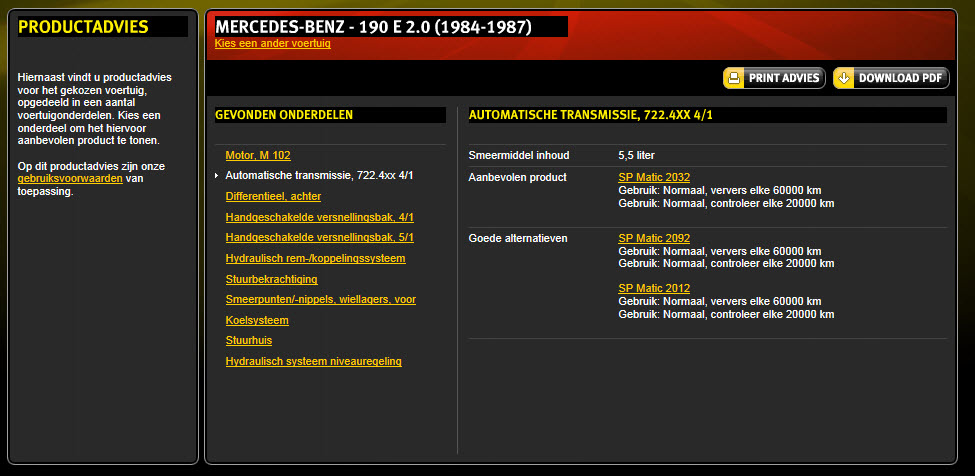Click the printer icon on Print Advies
The image size is (975, 476).
click(734, 78)
